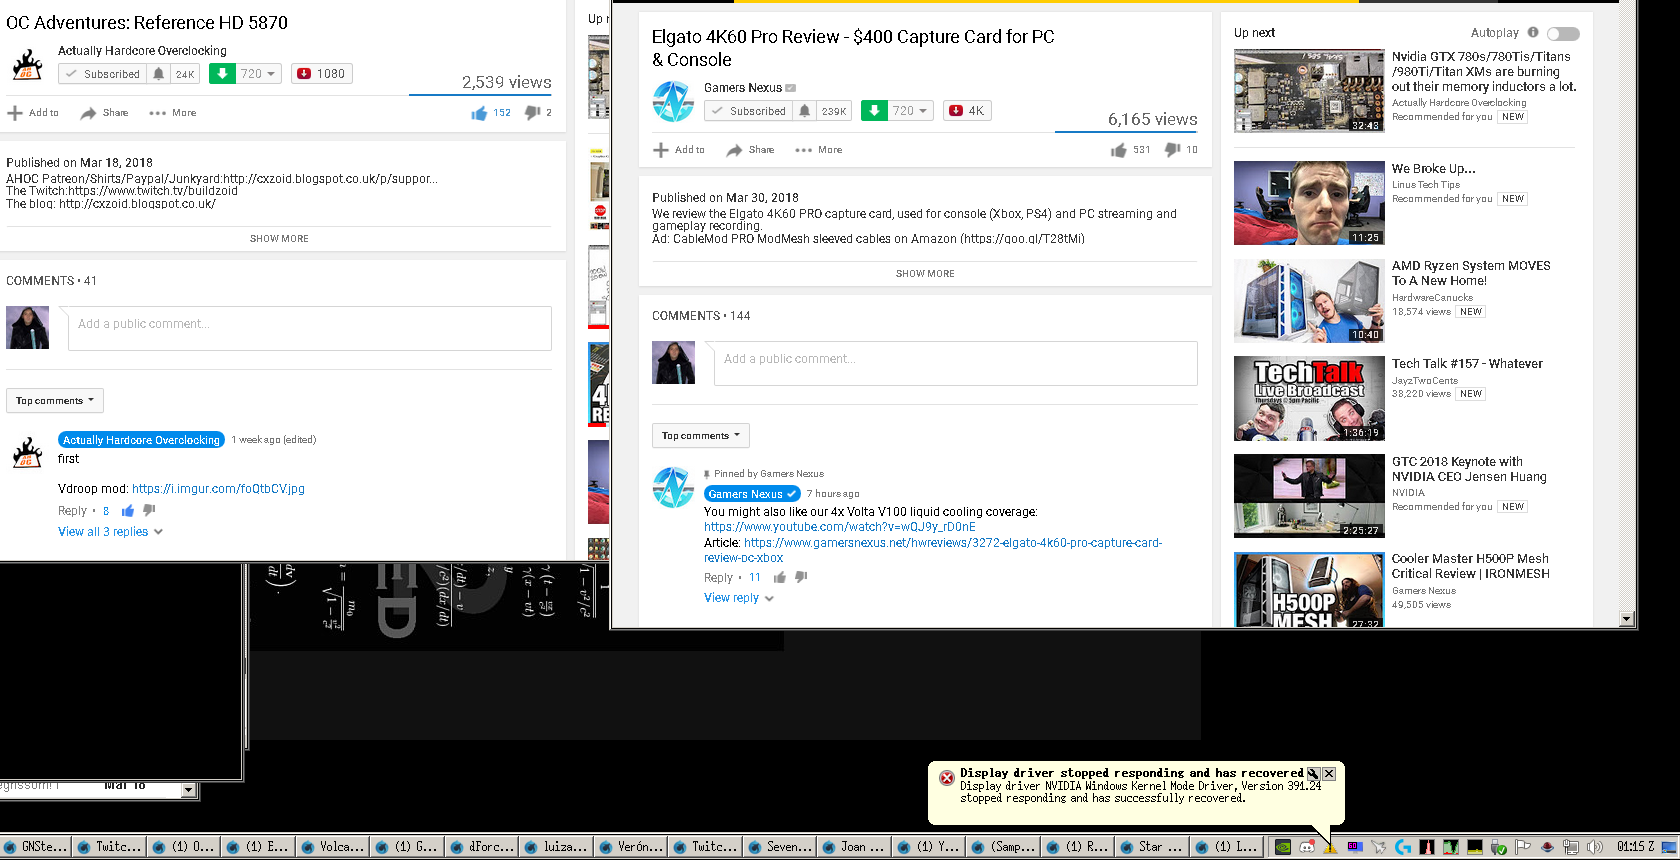
Task: Like the OC Adventures HD 5870 video
Action: (479, 113)
